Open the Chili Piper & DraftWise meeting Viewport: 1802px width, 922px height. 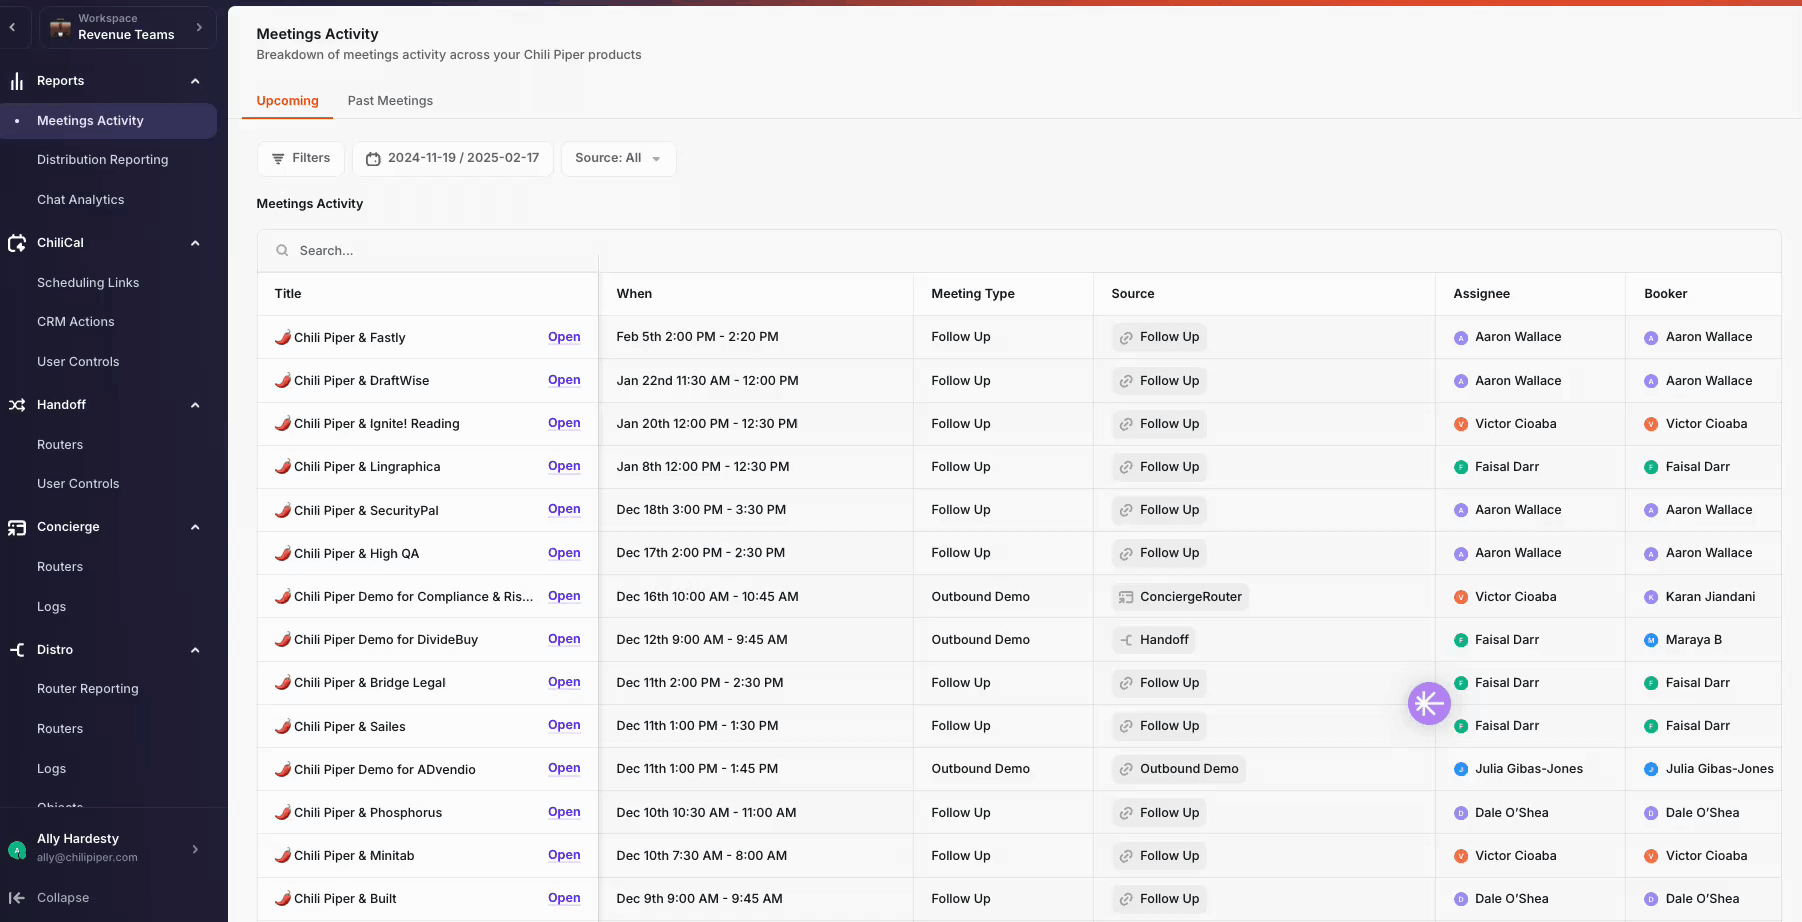point(564,380)
